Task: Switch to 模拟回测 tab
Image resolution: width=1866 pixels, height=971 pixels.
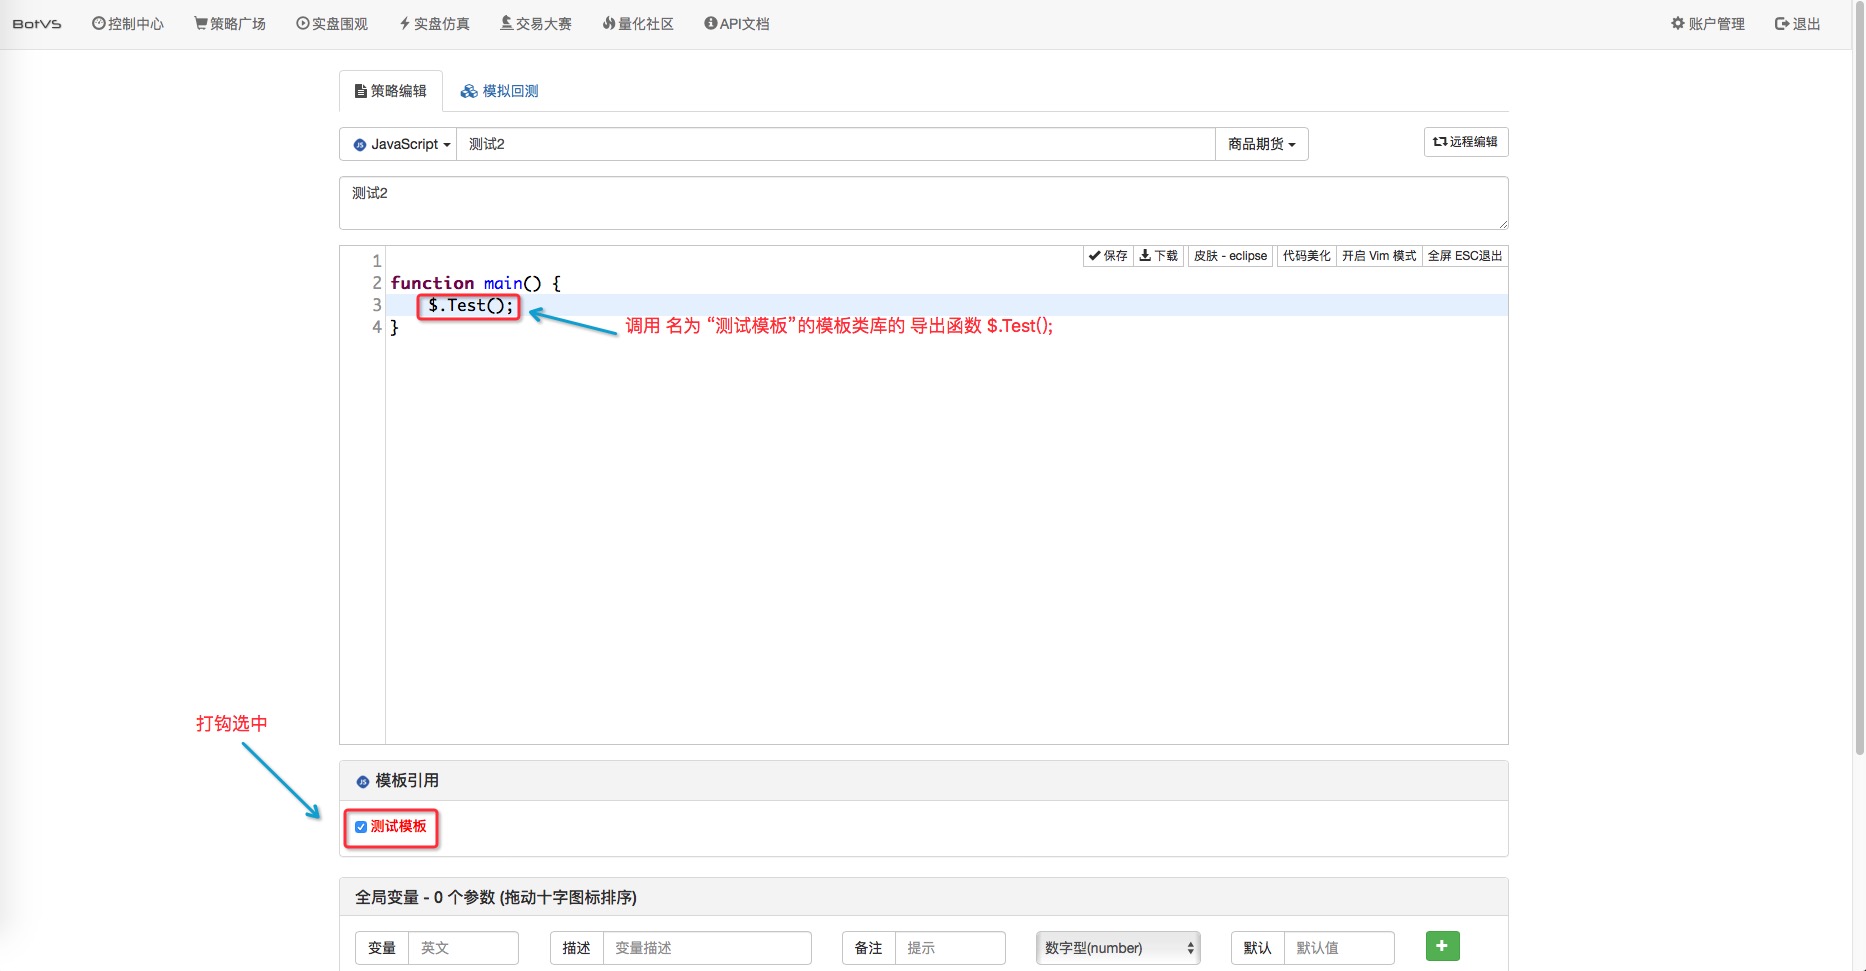Action: coord(499,91)
